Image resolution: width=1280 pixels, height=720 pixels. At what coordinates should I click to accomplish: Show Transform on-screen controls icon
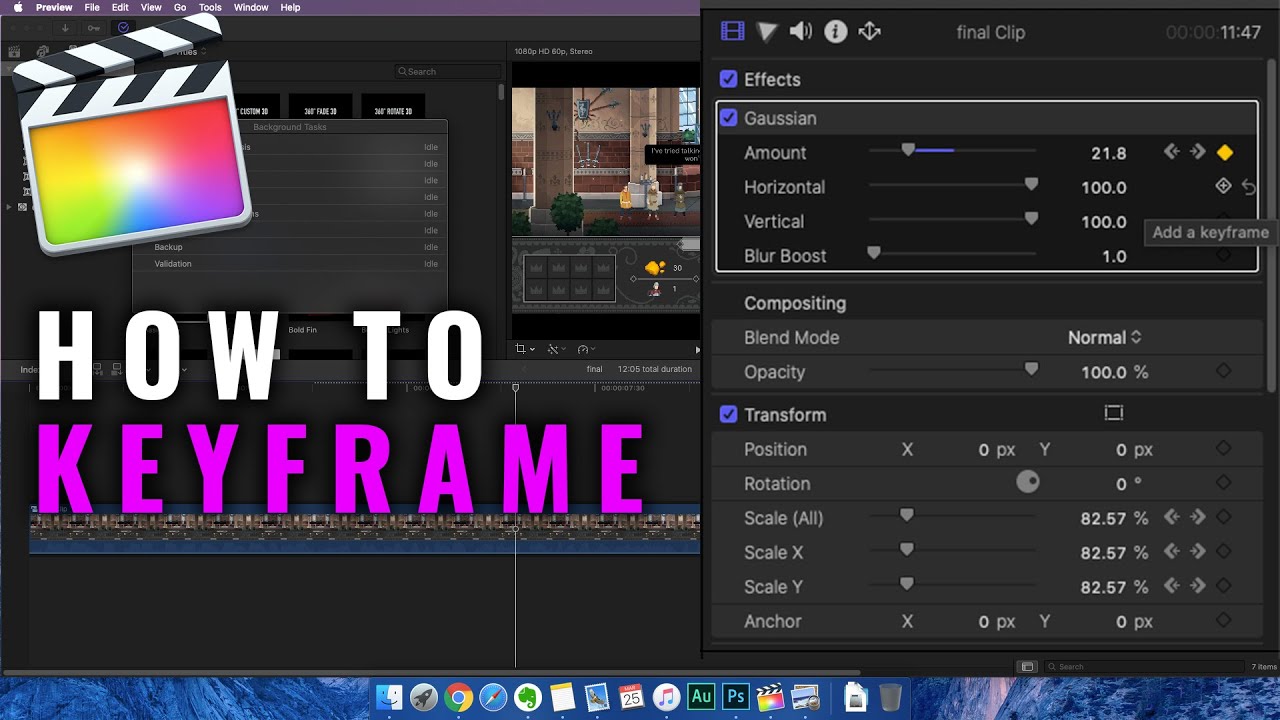1114,413
